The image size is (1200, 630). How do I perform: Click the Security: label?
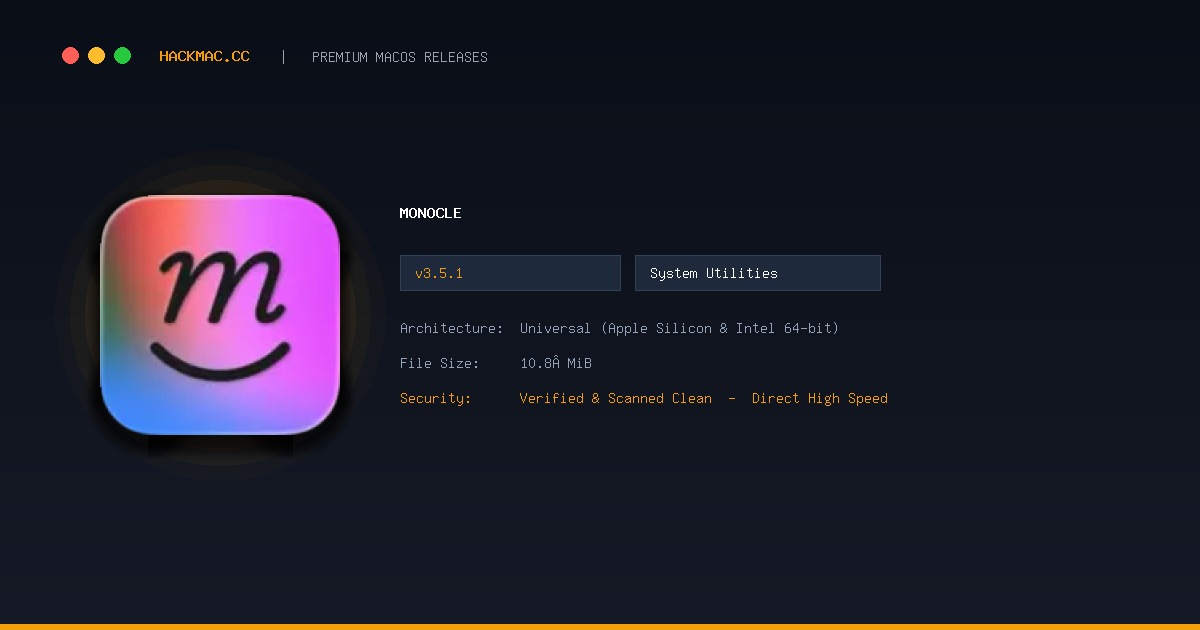(435, 398)
